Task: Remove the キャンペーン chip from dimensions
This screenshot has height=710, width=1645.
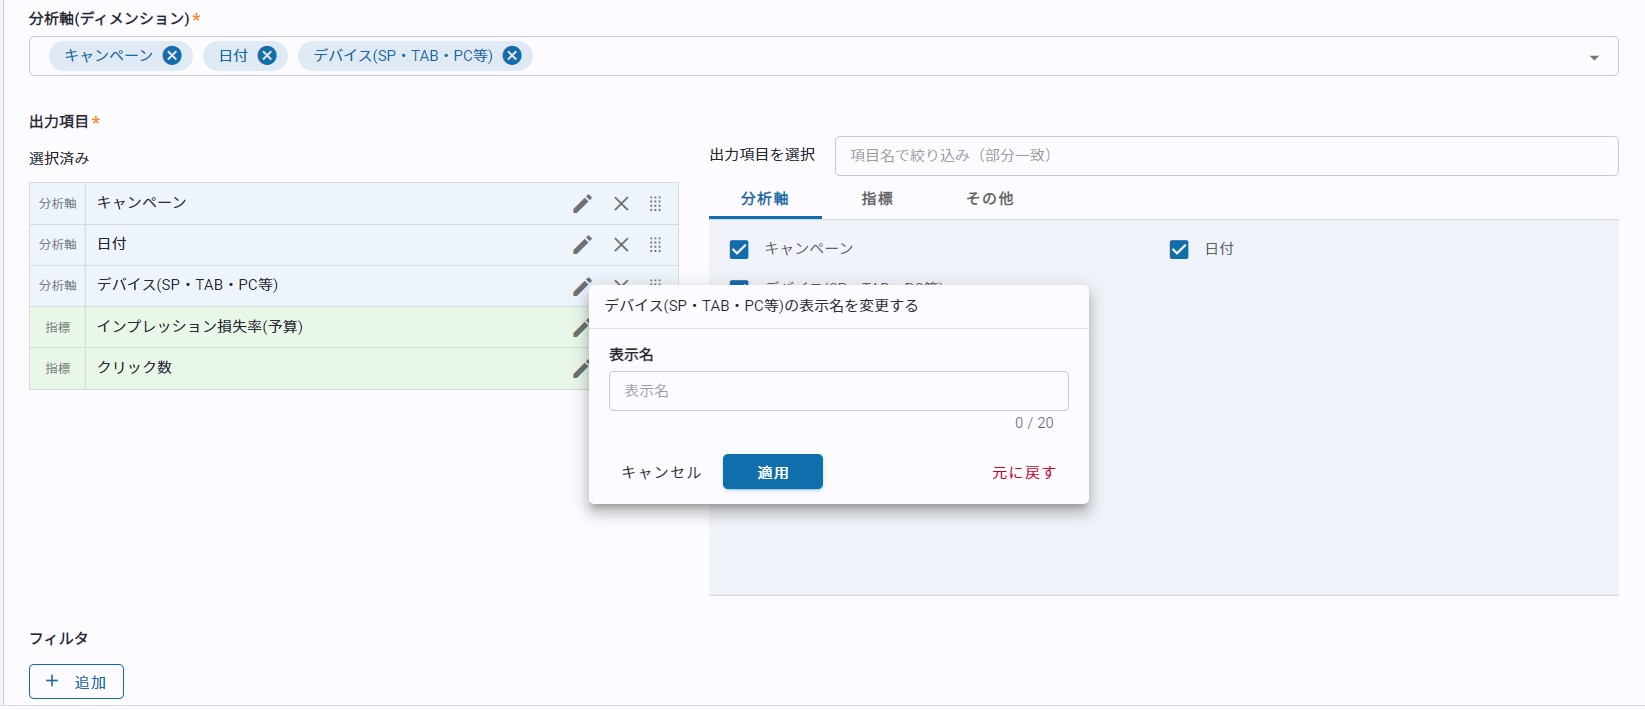Action: pyautogui.click(x=172, y=56)
